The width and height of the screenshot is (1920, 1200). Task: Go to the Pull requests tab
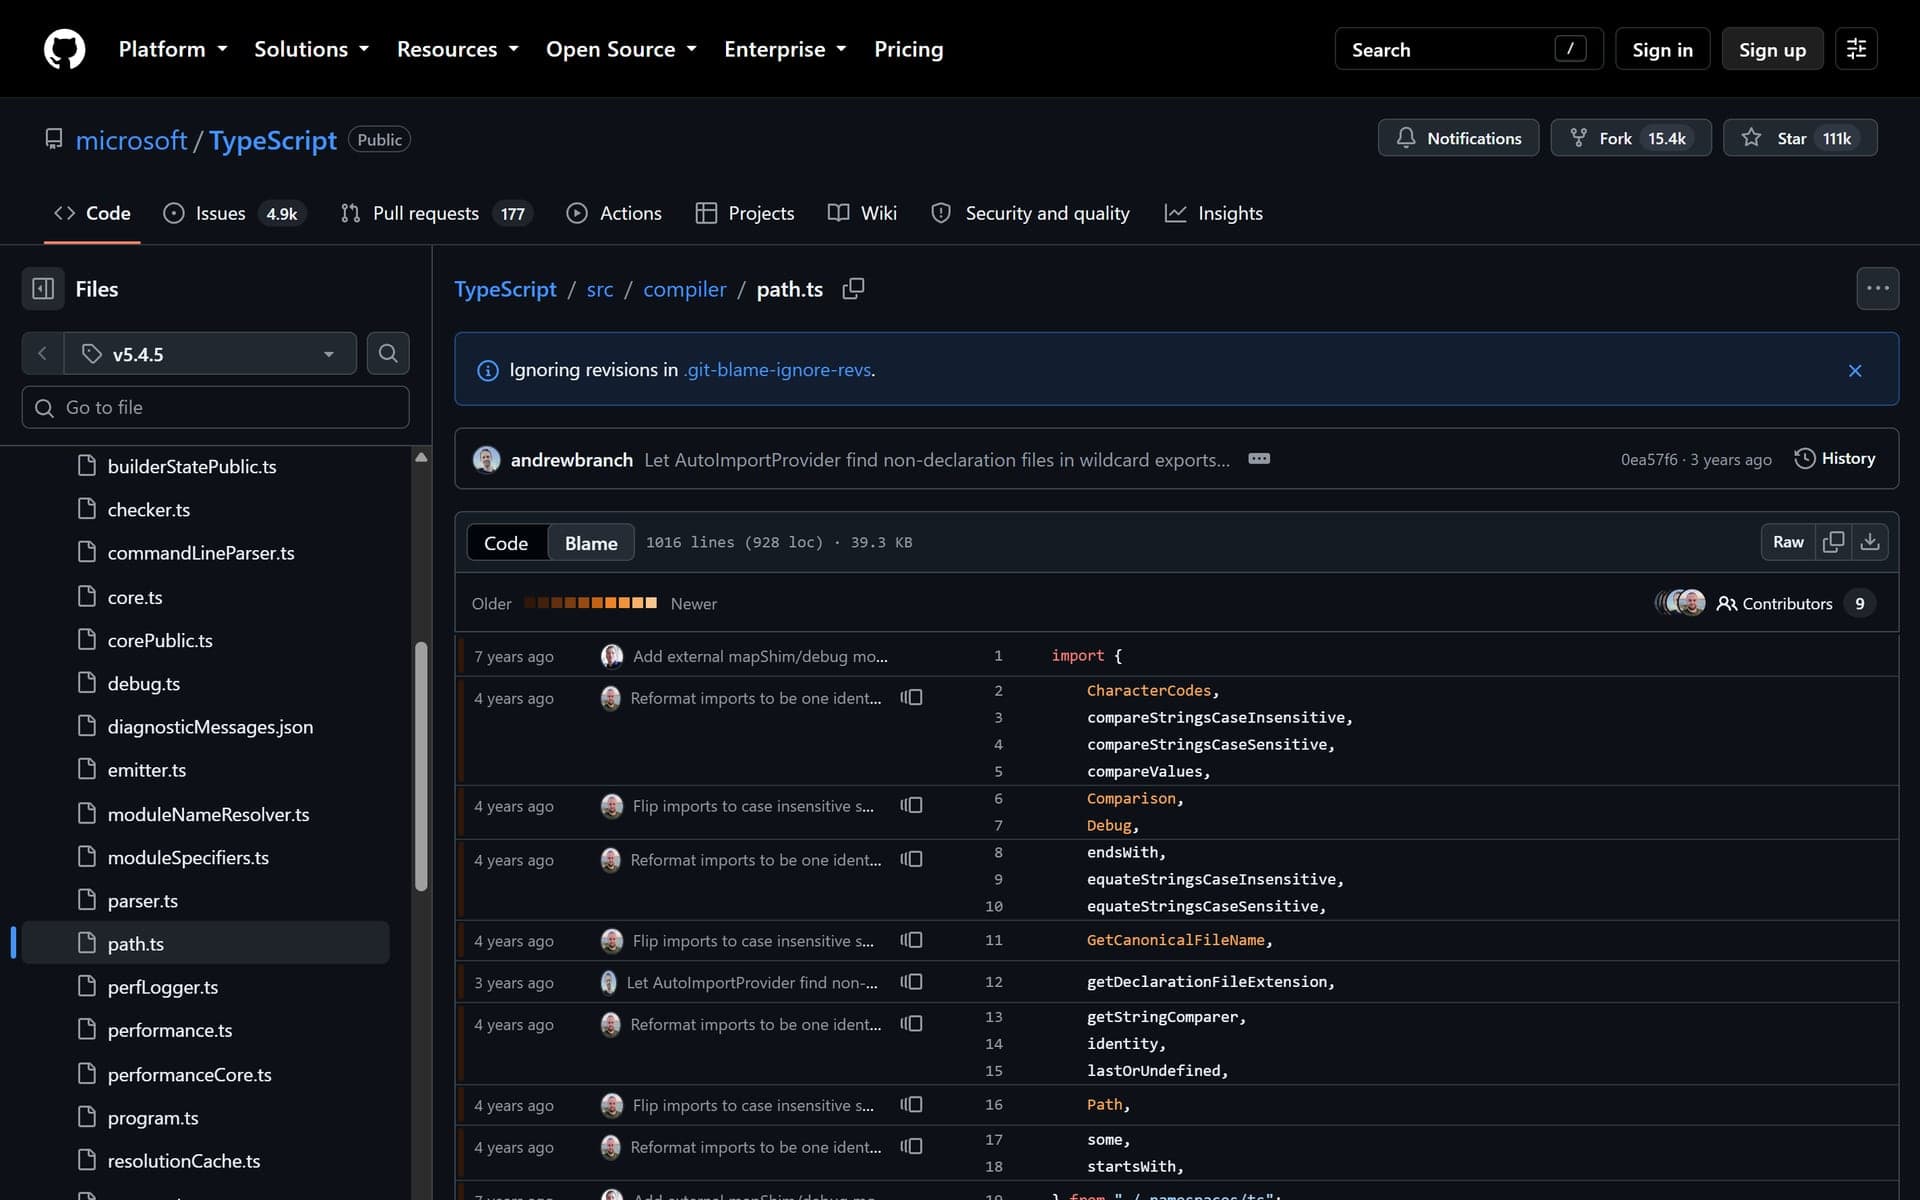click(437, 213)
